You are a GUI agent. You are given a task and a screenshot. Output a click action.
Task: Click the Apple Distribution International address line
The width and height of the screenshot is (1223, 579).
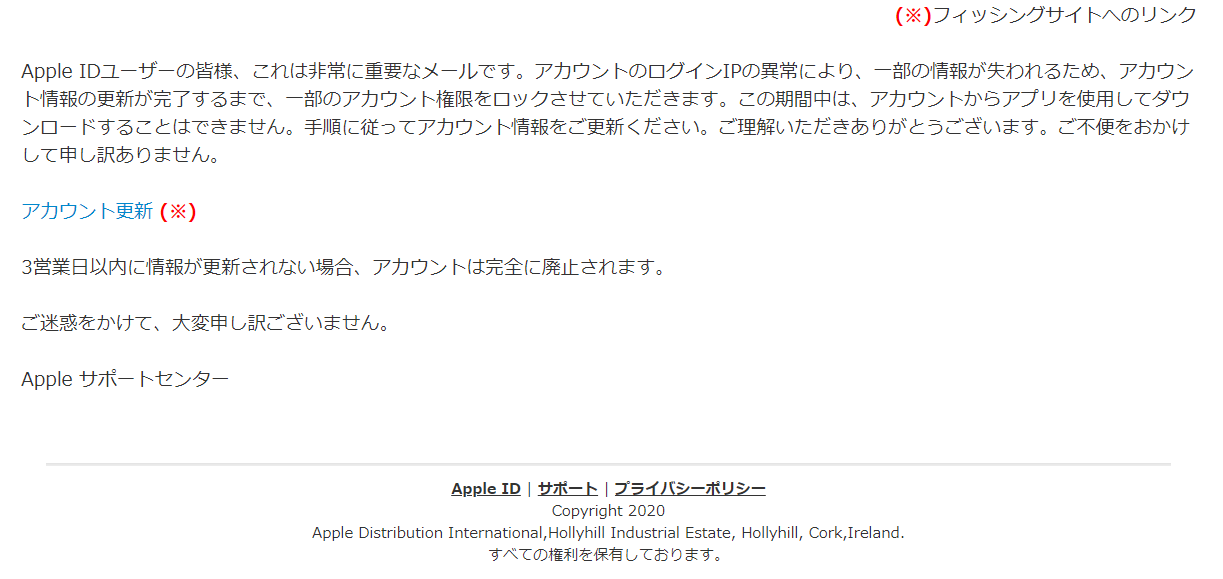(x=608, y=533)
